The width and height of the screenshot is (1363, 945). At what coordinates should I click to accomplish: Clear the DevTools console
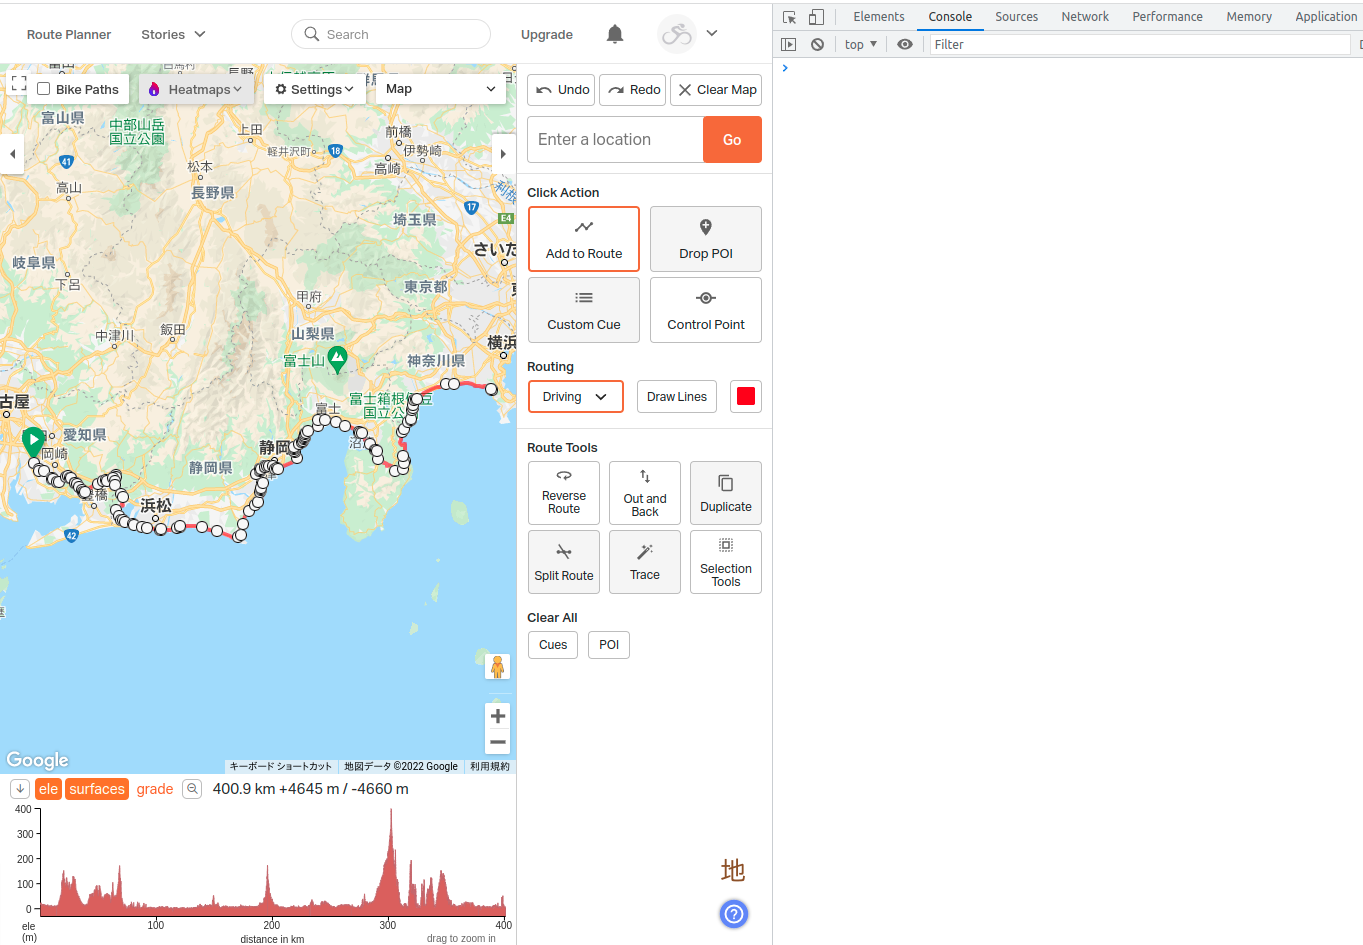pyautogui.click(x=818, y=45)
